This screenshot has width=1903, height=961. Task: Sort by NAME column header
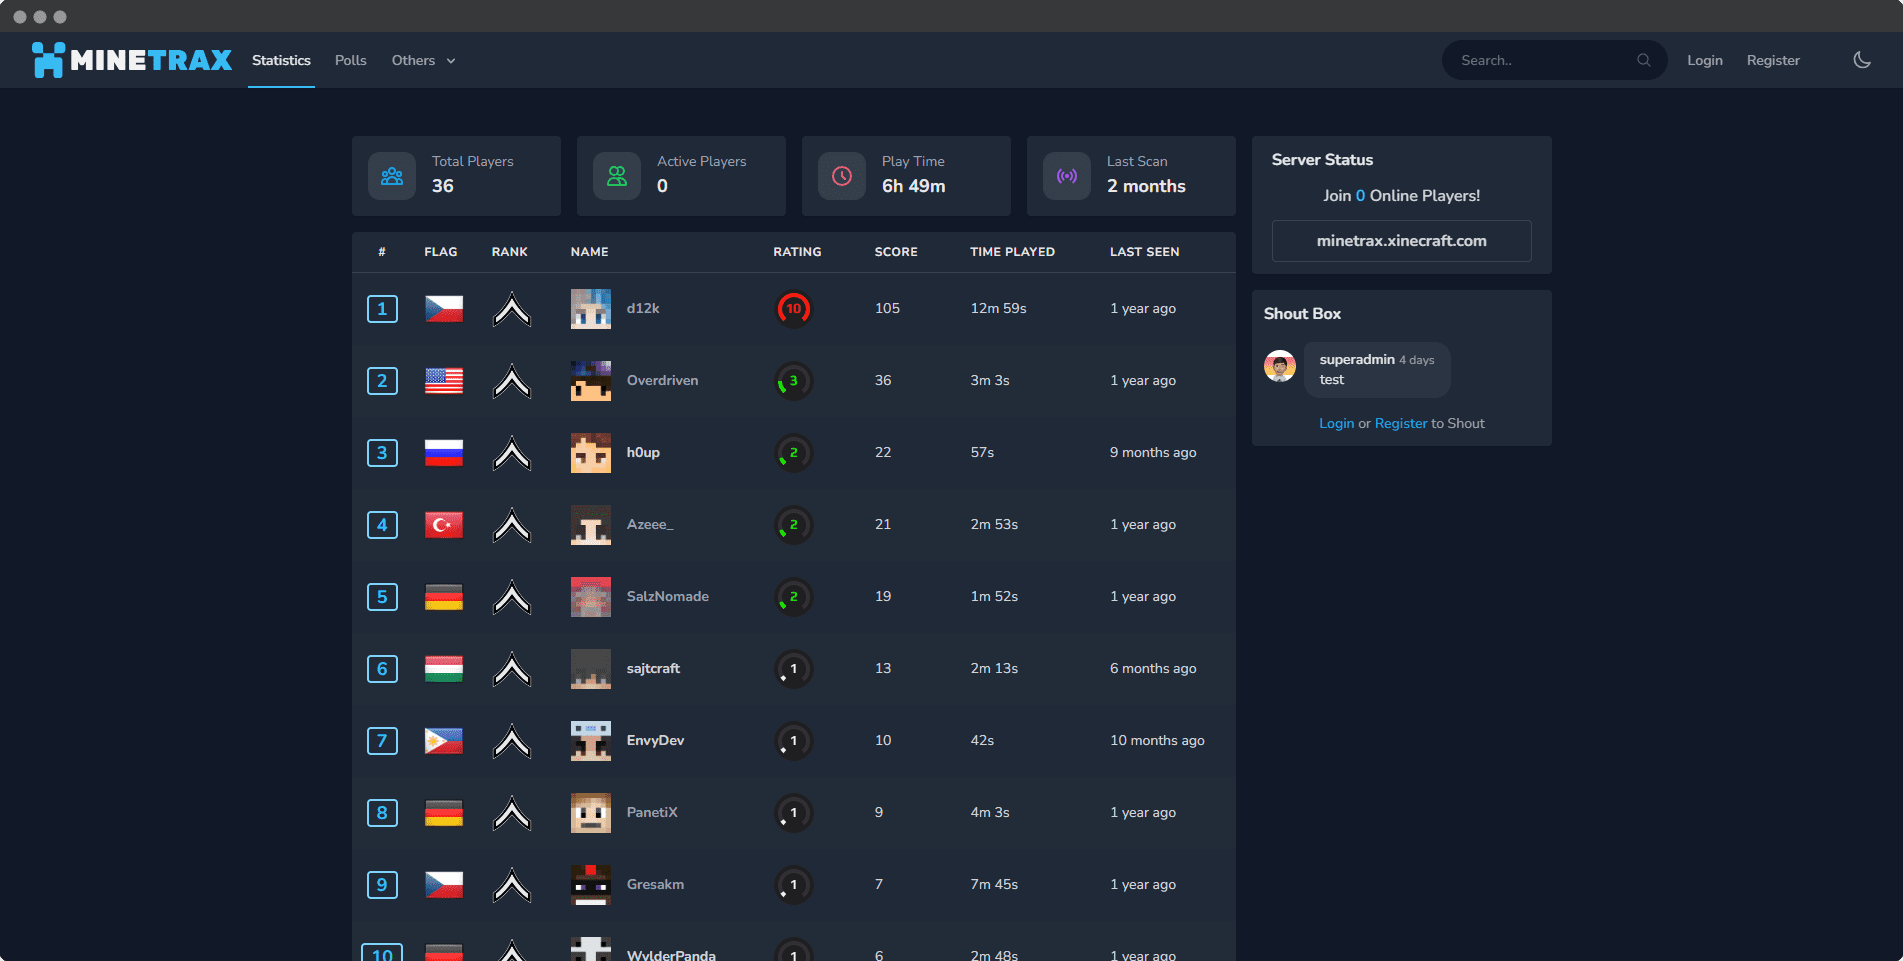tap(589, 252)
